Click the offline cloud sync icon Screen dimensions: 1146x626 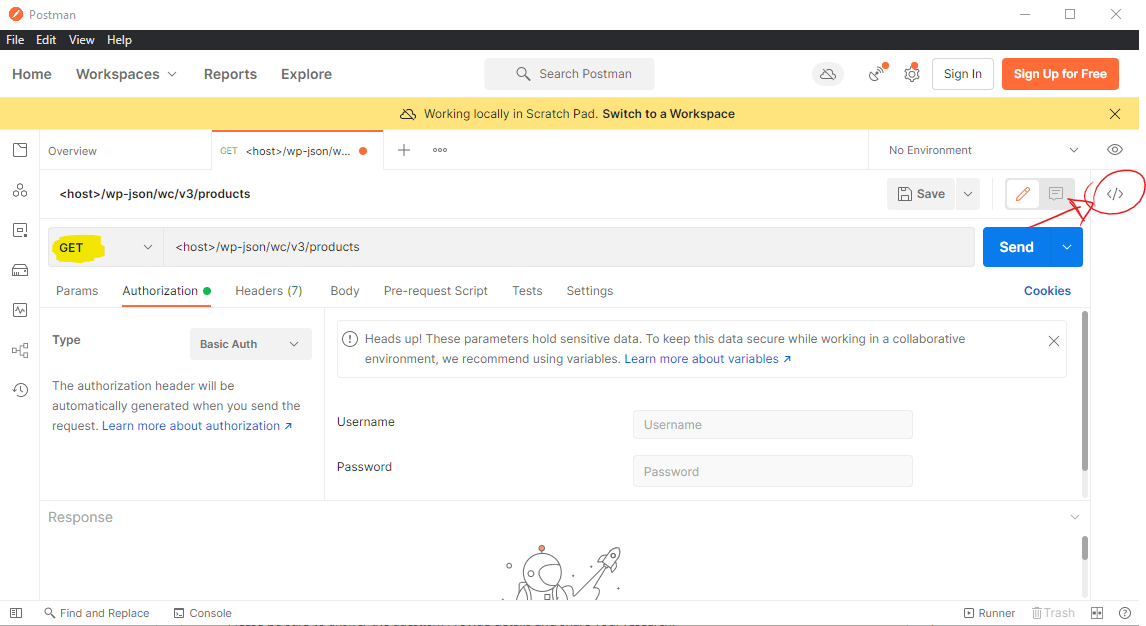[x=827, y=74]
